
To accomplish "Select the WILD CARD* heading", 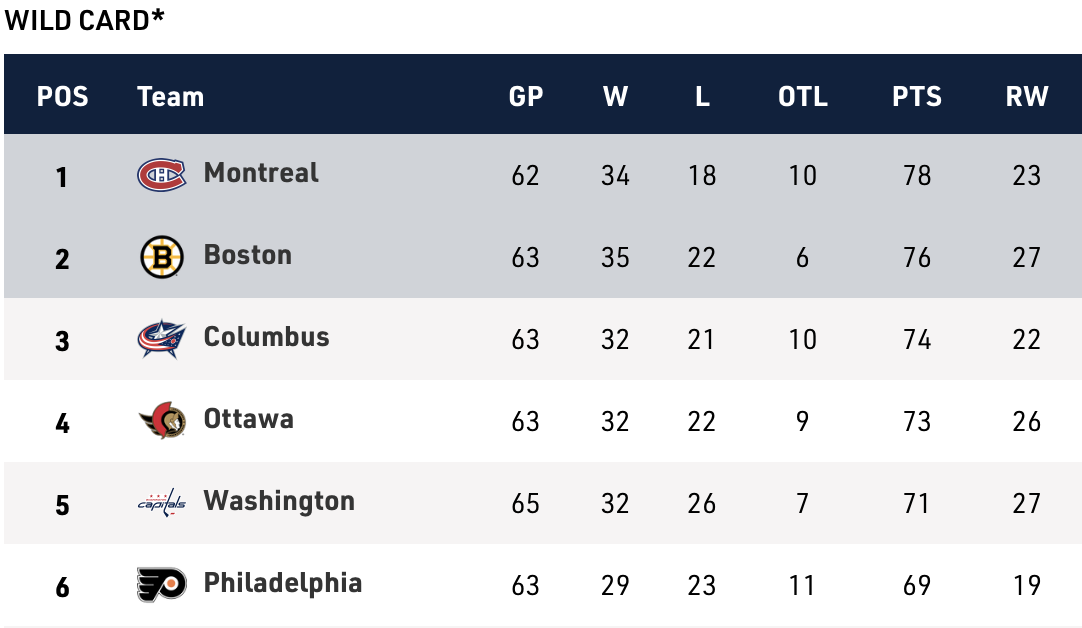I will [x=84, y=20].
